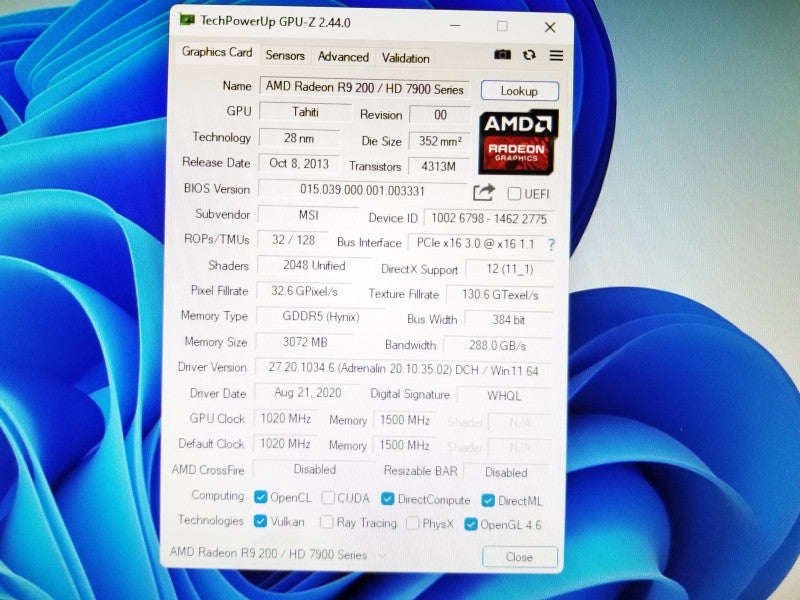Image resolution: width=800 pixels, height=600 pixels.
Task: Click the Bus Interface question mark
Action: [552, 244]
